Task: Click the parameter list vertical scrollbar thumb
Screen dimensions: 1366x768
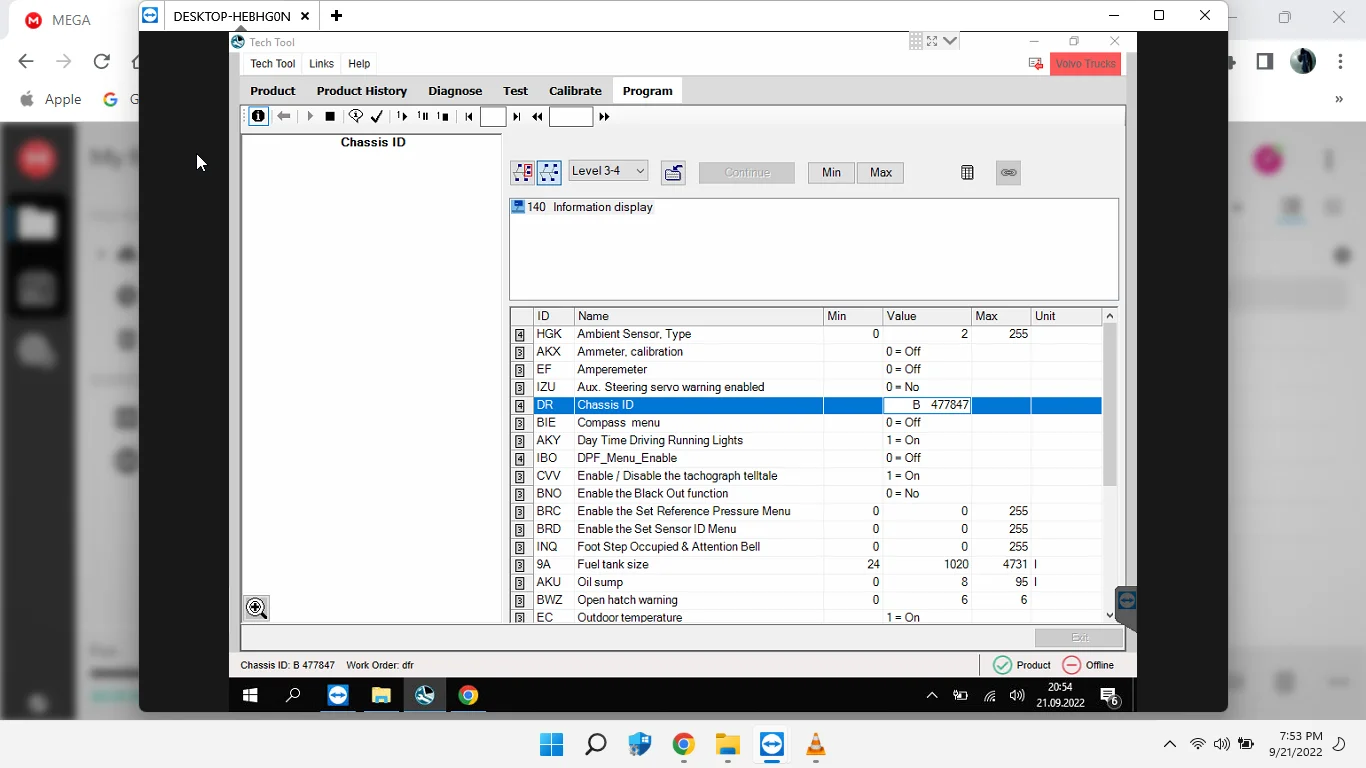Action: (x=1110, y=405)
